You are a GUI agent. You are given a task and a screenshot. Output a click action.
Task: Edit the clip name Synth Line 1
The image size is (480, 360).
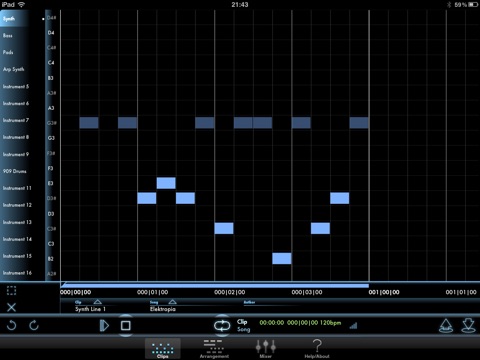click(90, 309)
